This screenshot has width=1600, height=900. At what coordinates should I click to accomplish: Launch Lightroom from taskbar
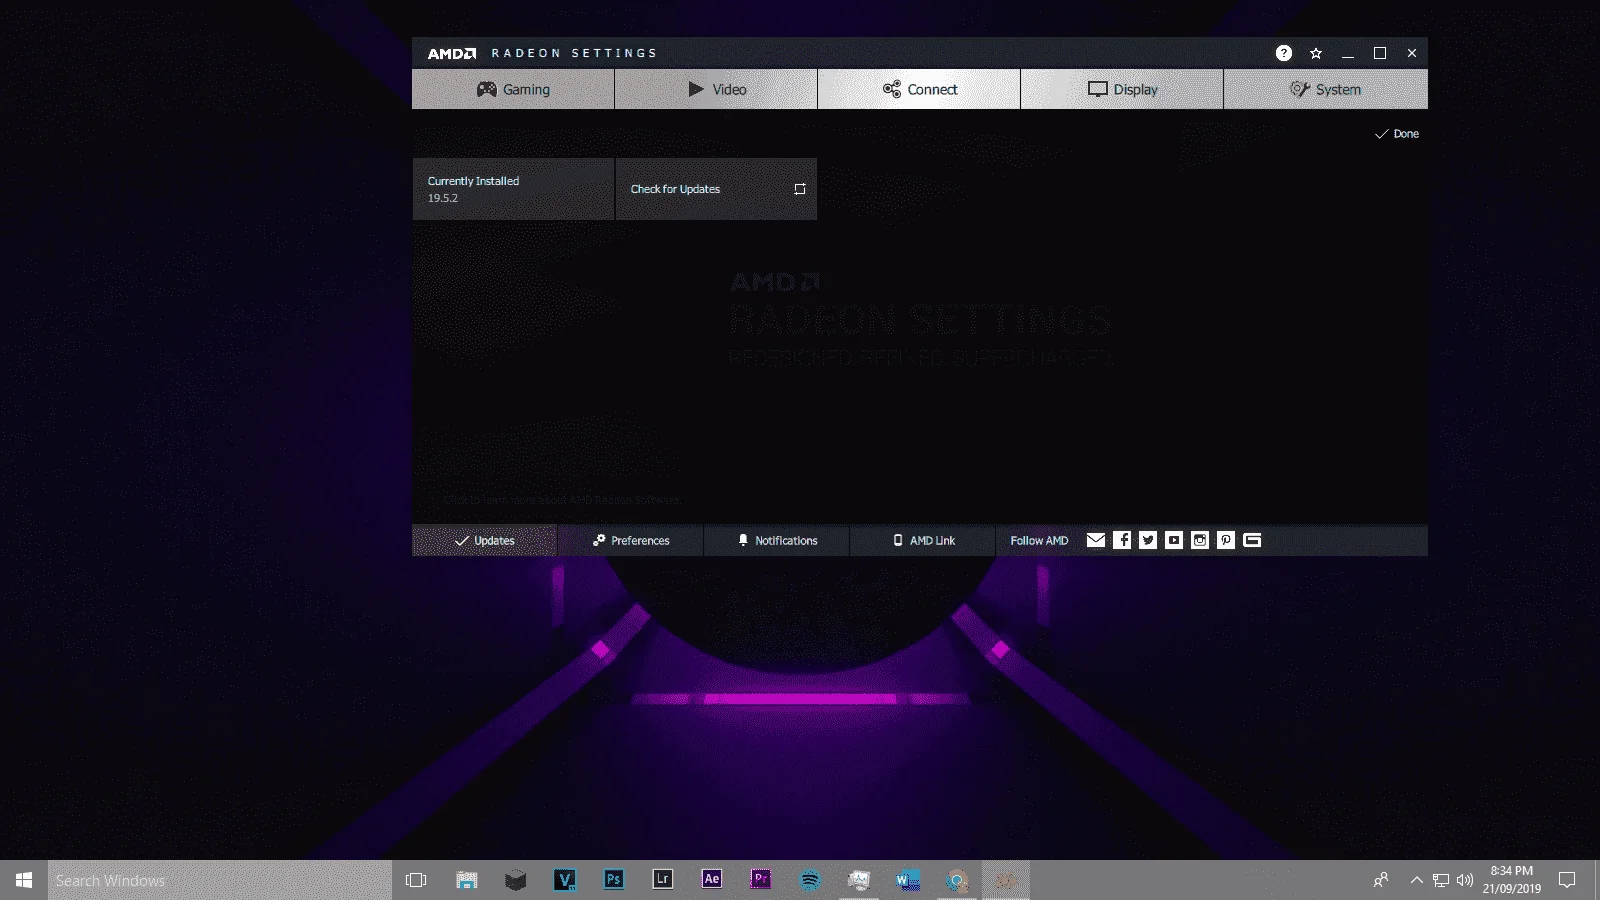(662, 880)
